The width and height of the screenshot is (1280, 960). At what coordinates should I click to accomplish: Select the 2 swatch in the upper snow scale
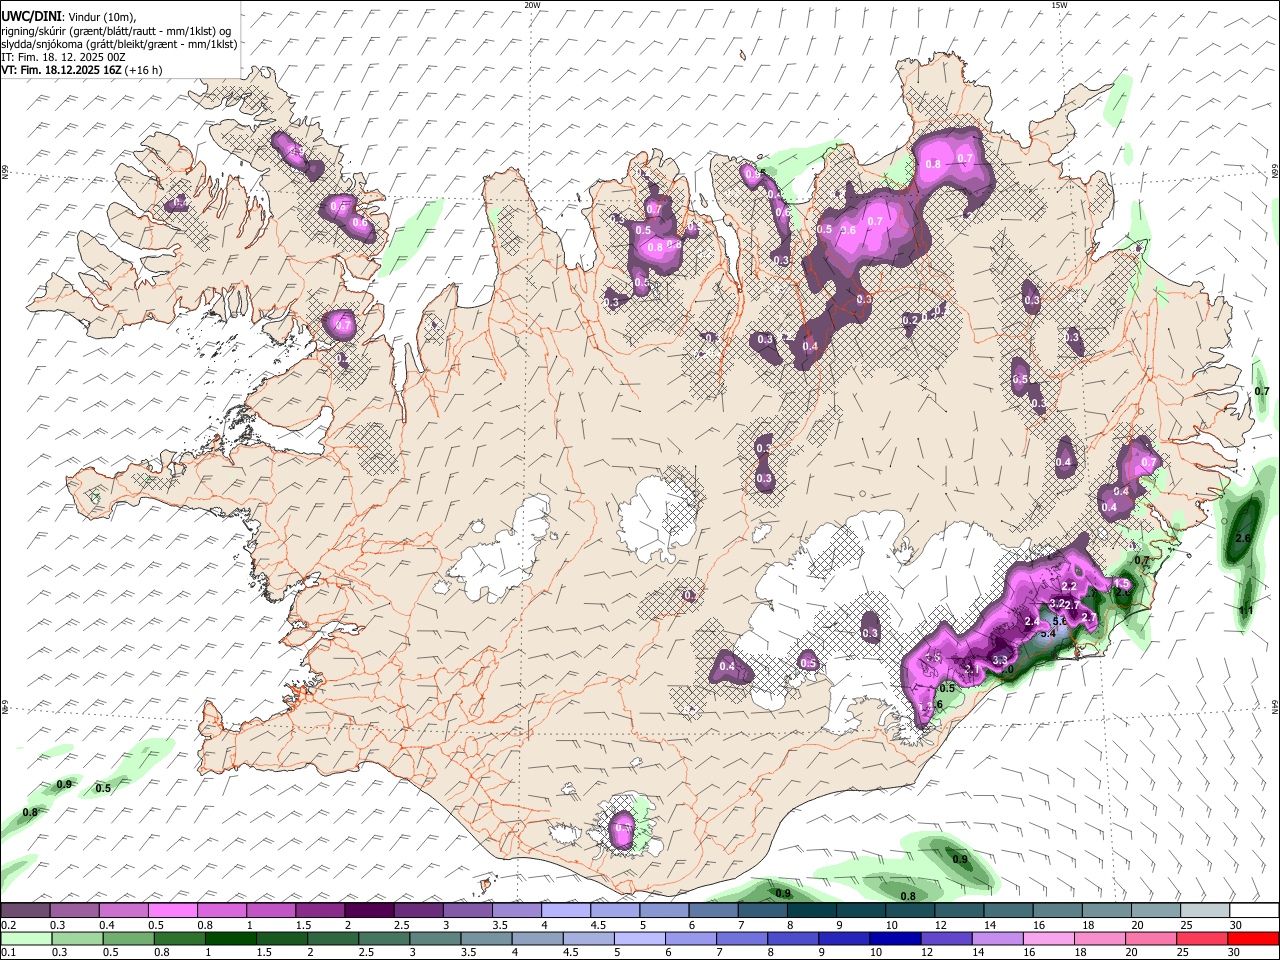point(369,911)
